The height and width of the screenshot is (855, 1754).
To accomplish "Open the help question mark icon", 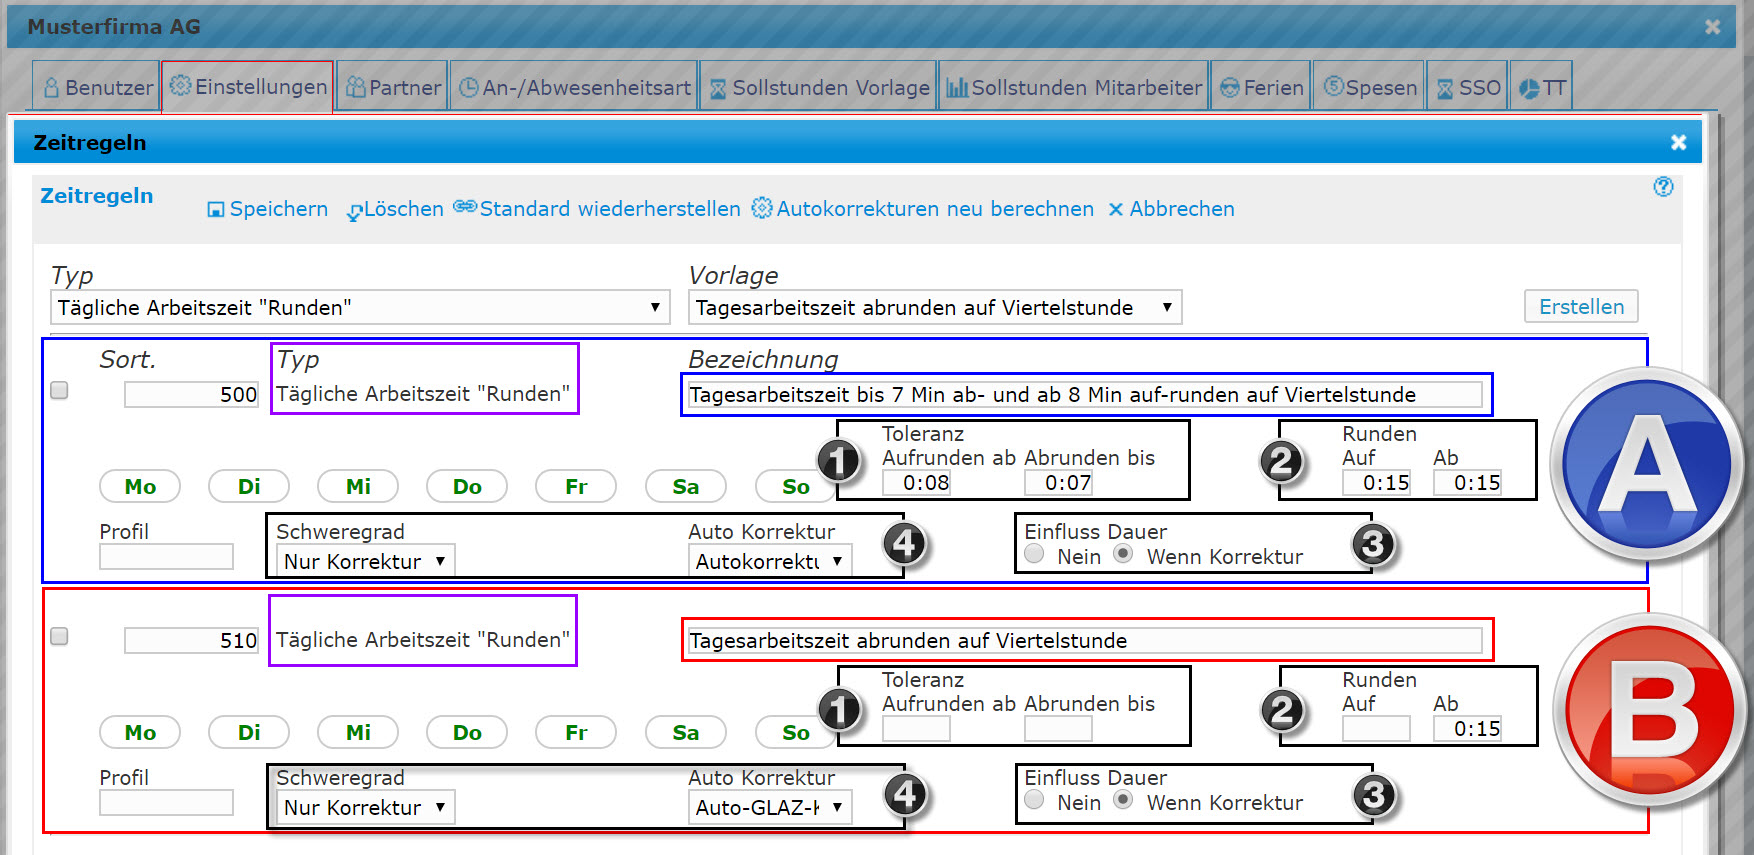I will pyautogui.click(x=1663, y=187).
